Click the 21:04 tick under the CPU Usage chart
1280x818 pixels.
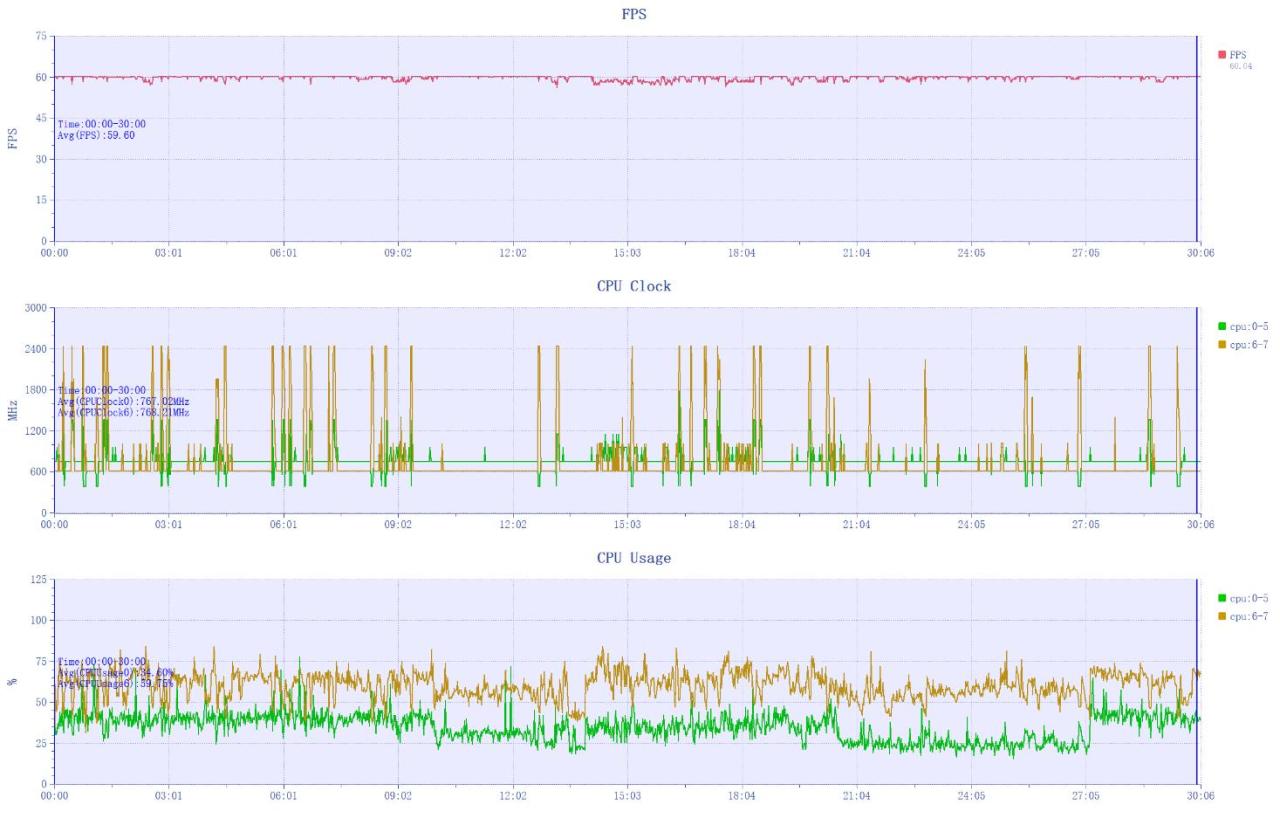(x=856, y=797)
